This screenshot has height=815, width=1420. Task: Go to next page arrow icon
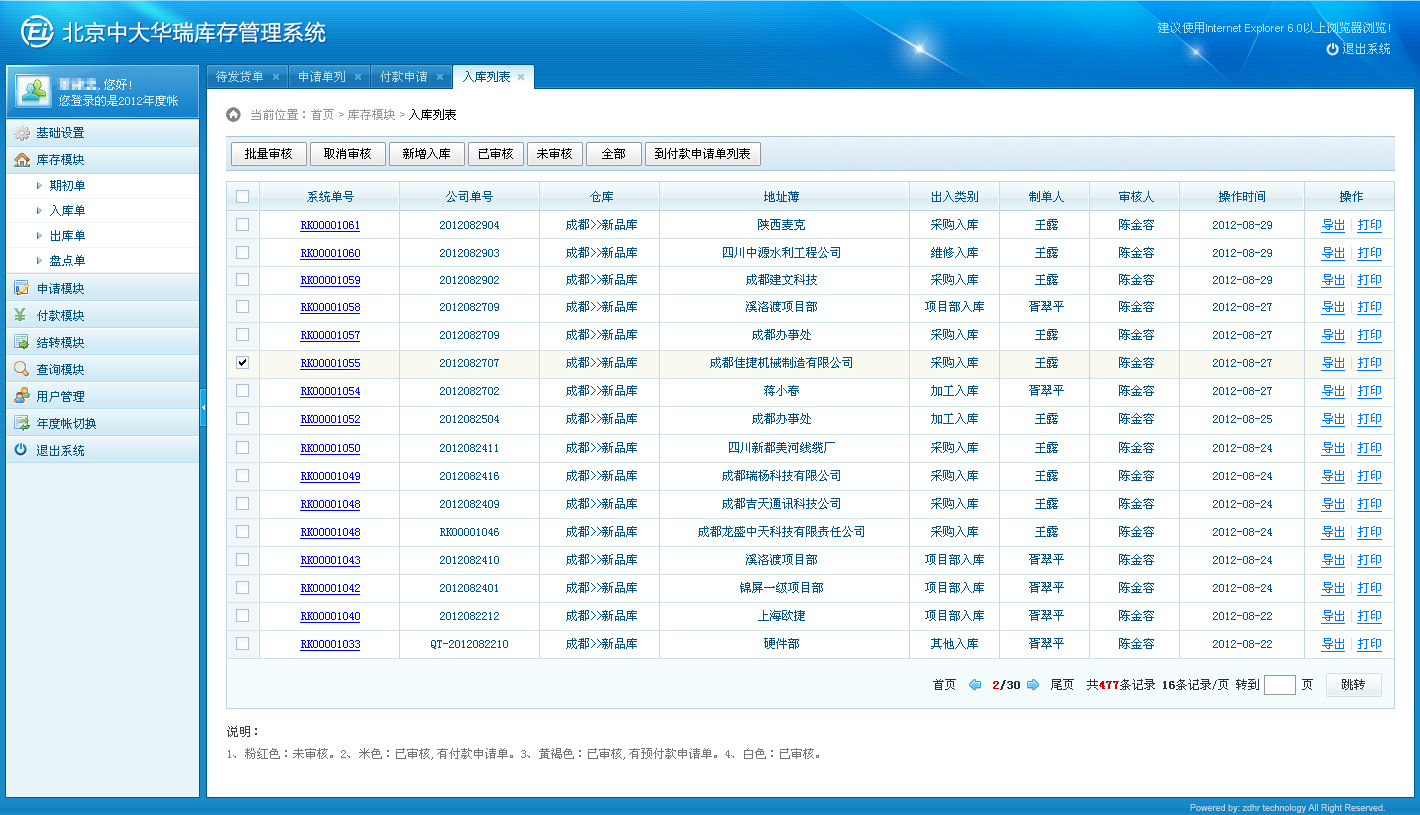[1033, 685]
